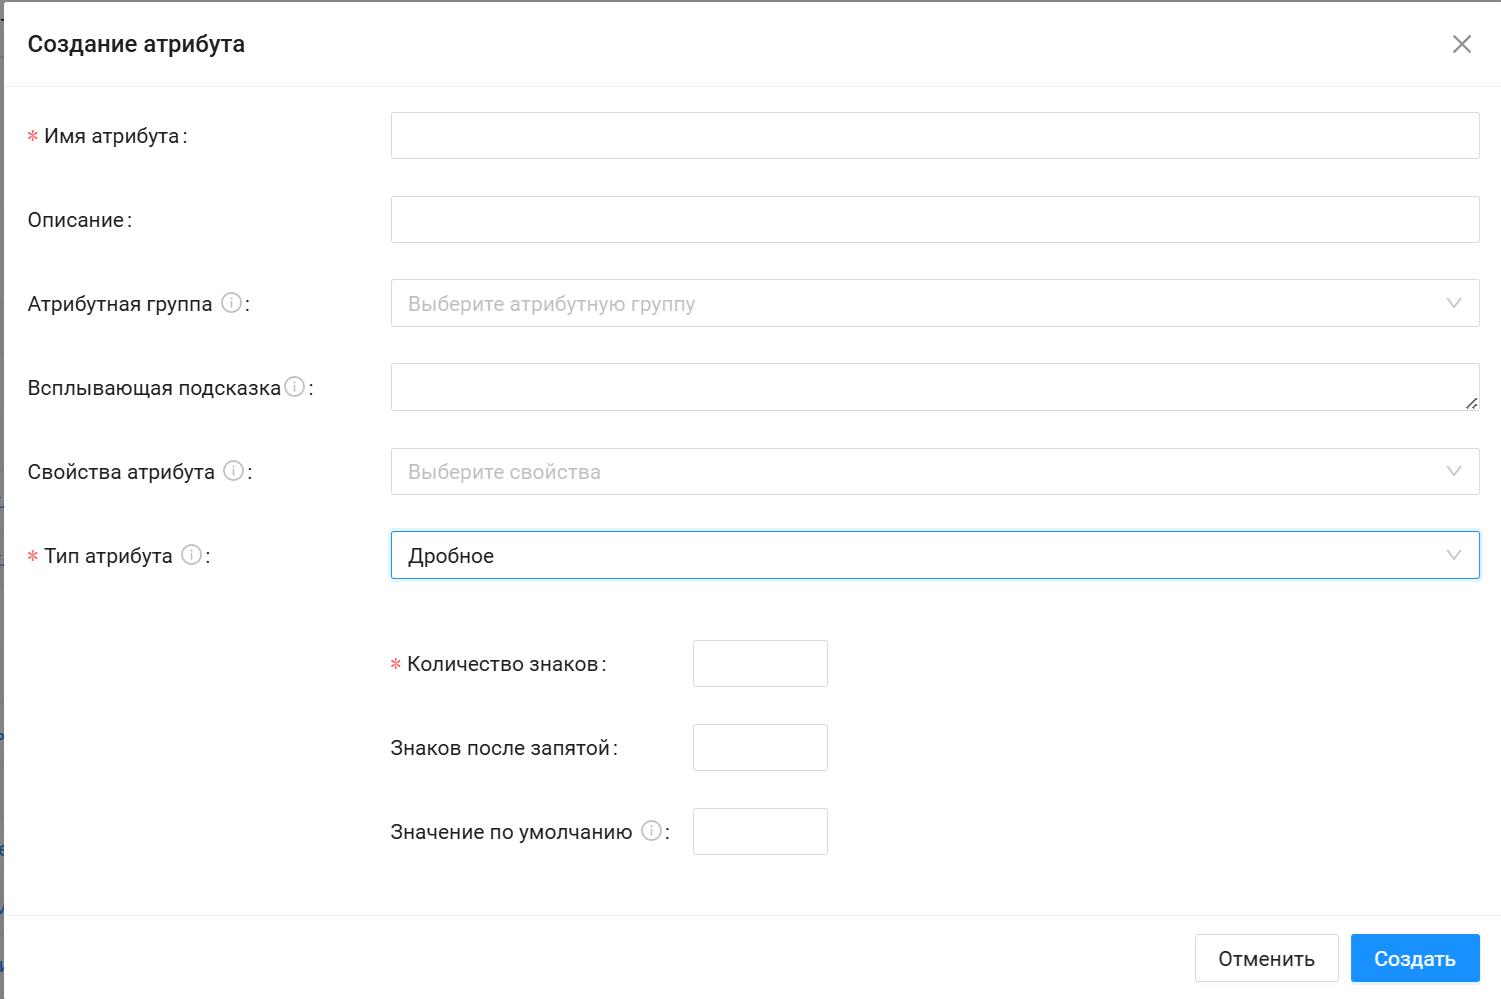Image resolution: width=1501 pixels, height=999 pixels.
Task: Close the Создание атрибута dialog with X
Action: pyautogui.click(x=1461, y=44)
